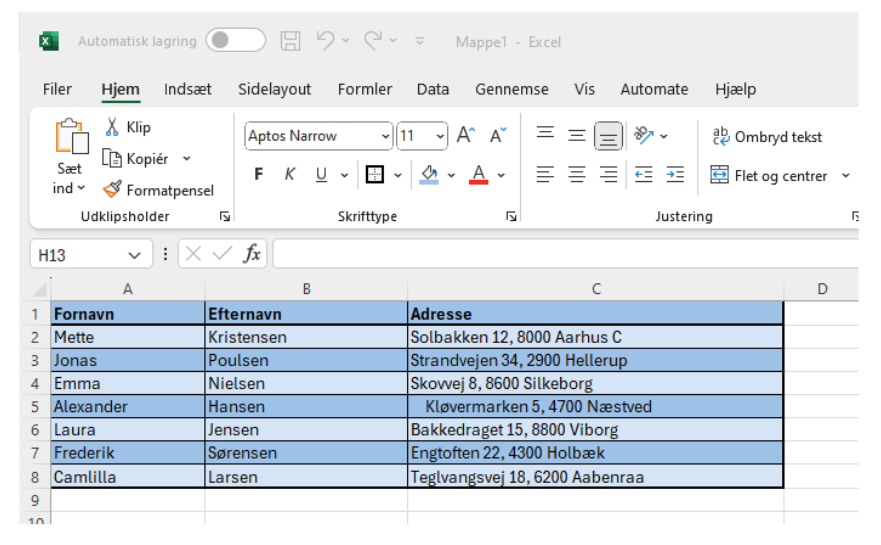881x545 pixels.
Task: Toggle the Automatisk lagring switch
Action: click(235, 40)
